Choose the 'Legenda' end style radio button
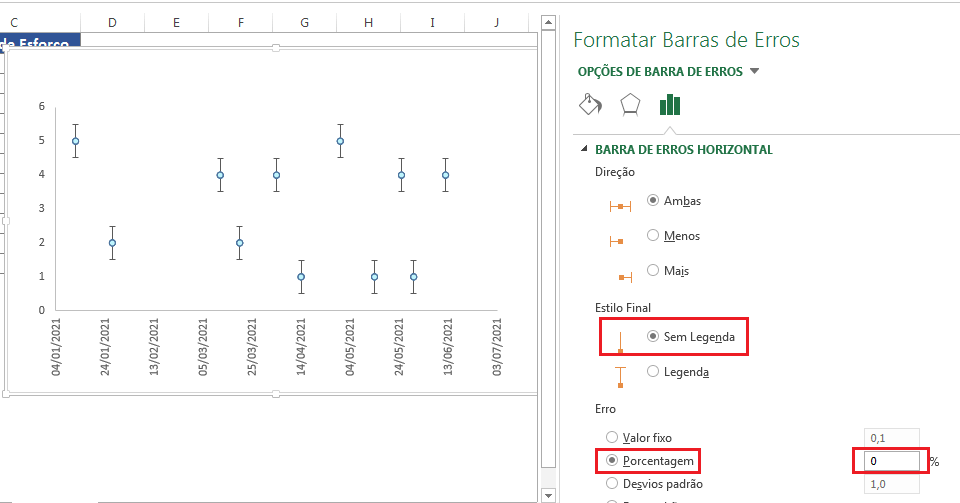 click(x=653, y=371)
